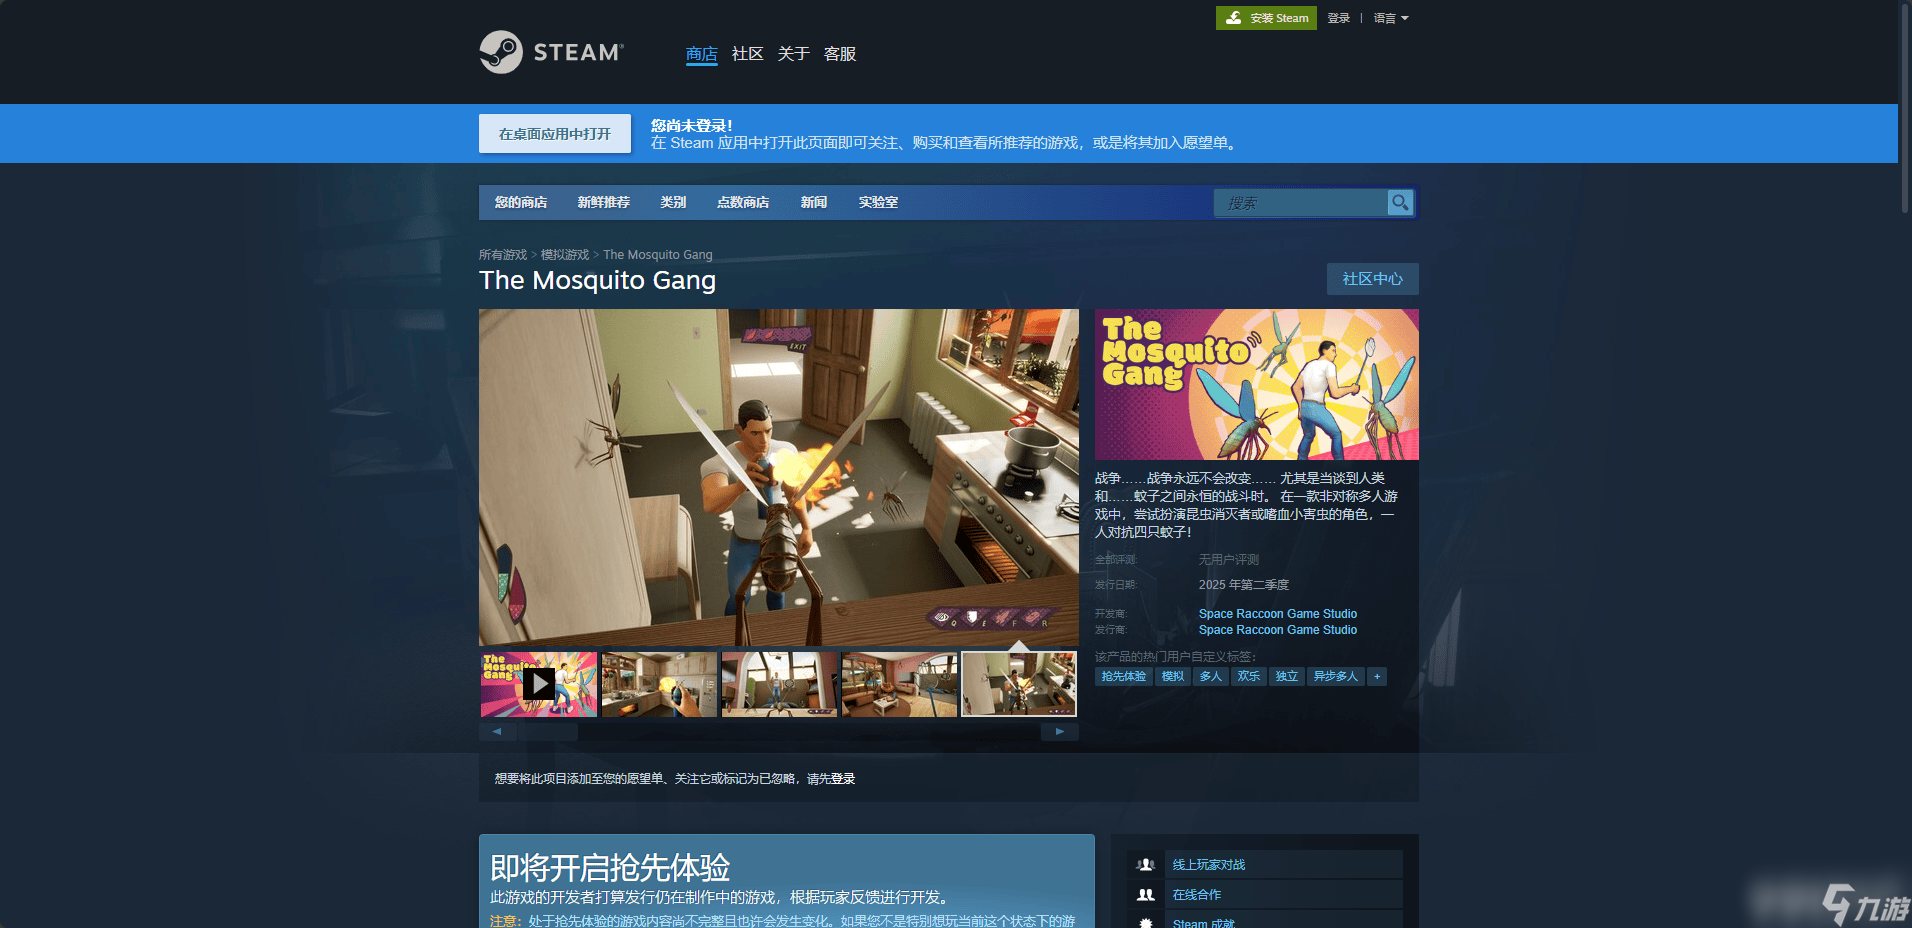Open the 社区 top menu
1912x928 pixels.
pos(748,54)
